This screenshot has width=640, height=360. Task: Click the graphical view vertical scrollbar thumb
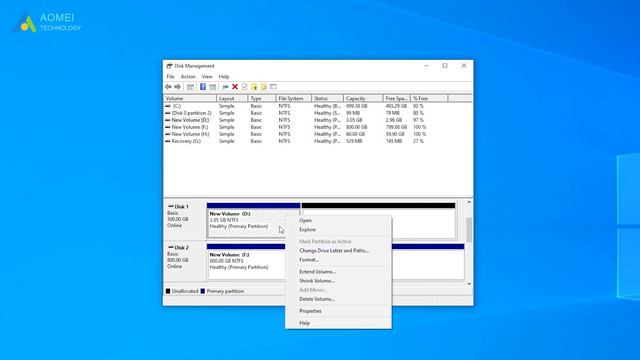coord(469,229)
